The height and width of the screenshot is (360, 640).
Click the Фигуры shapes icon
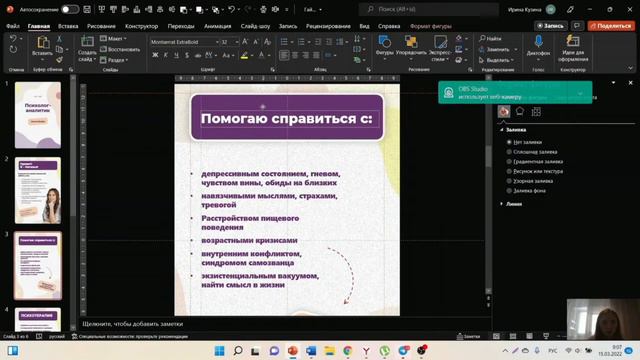[384, 42]
